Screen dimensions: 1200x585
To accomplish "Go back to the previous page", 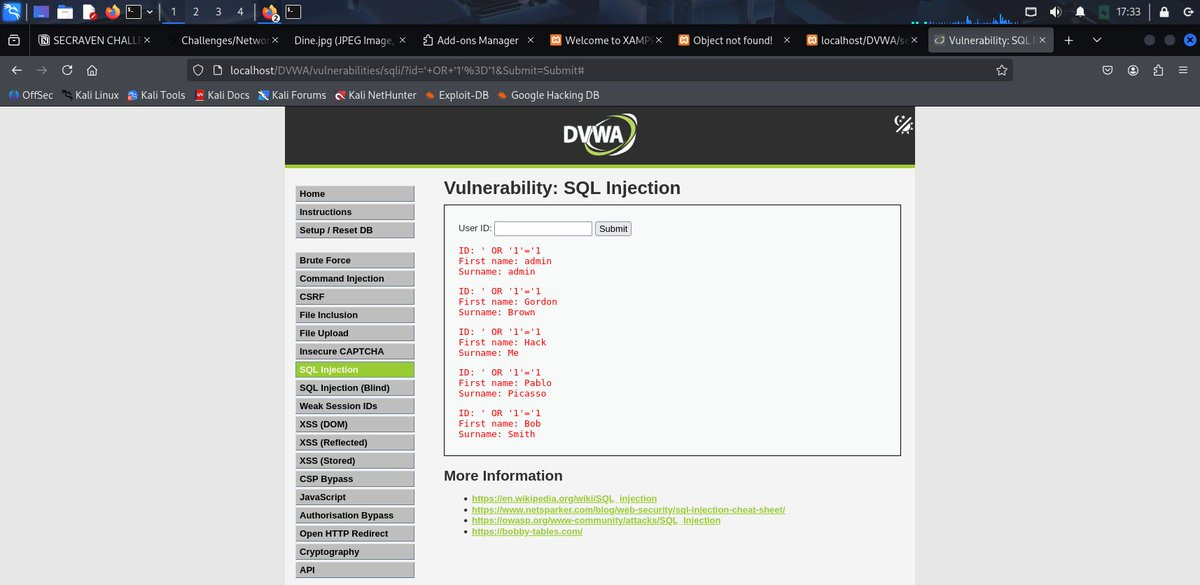I will pyautogui.click(x=16, y=70).
